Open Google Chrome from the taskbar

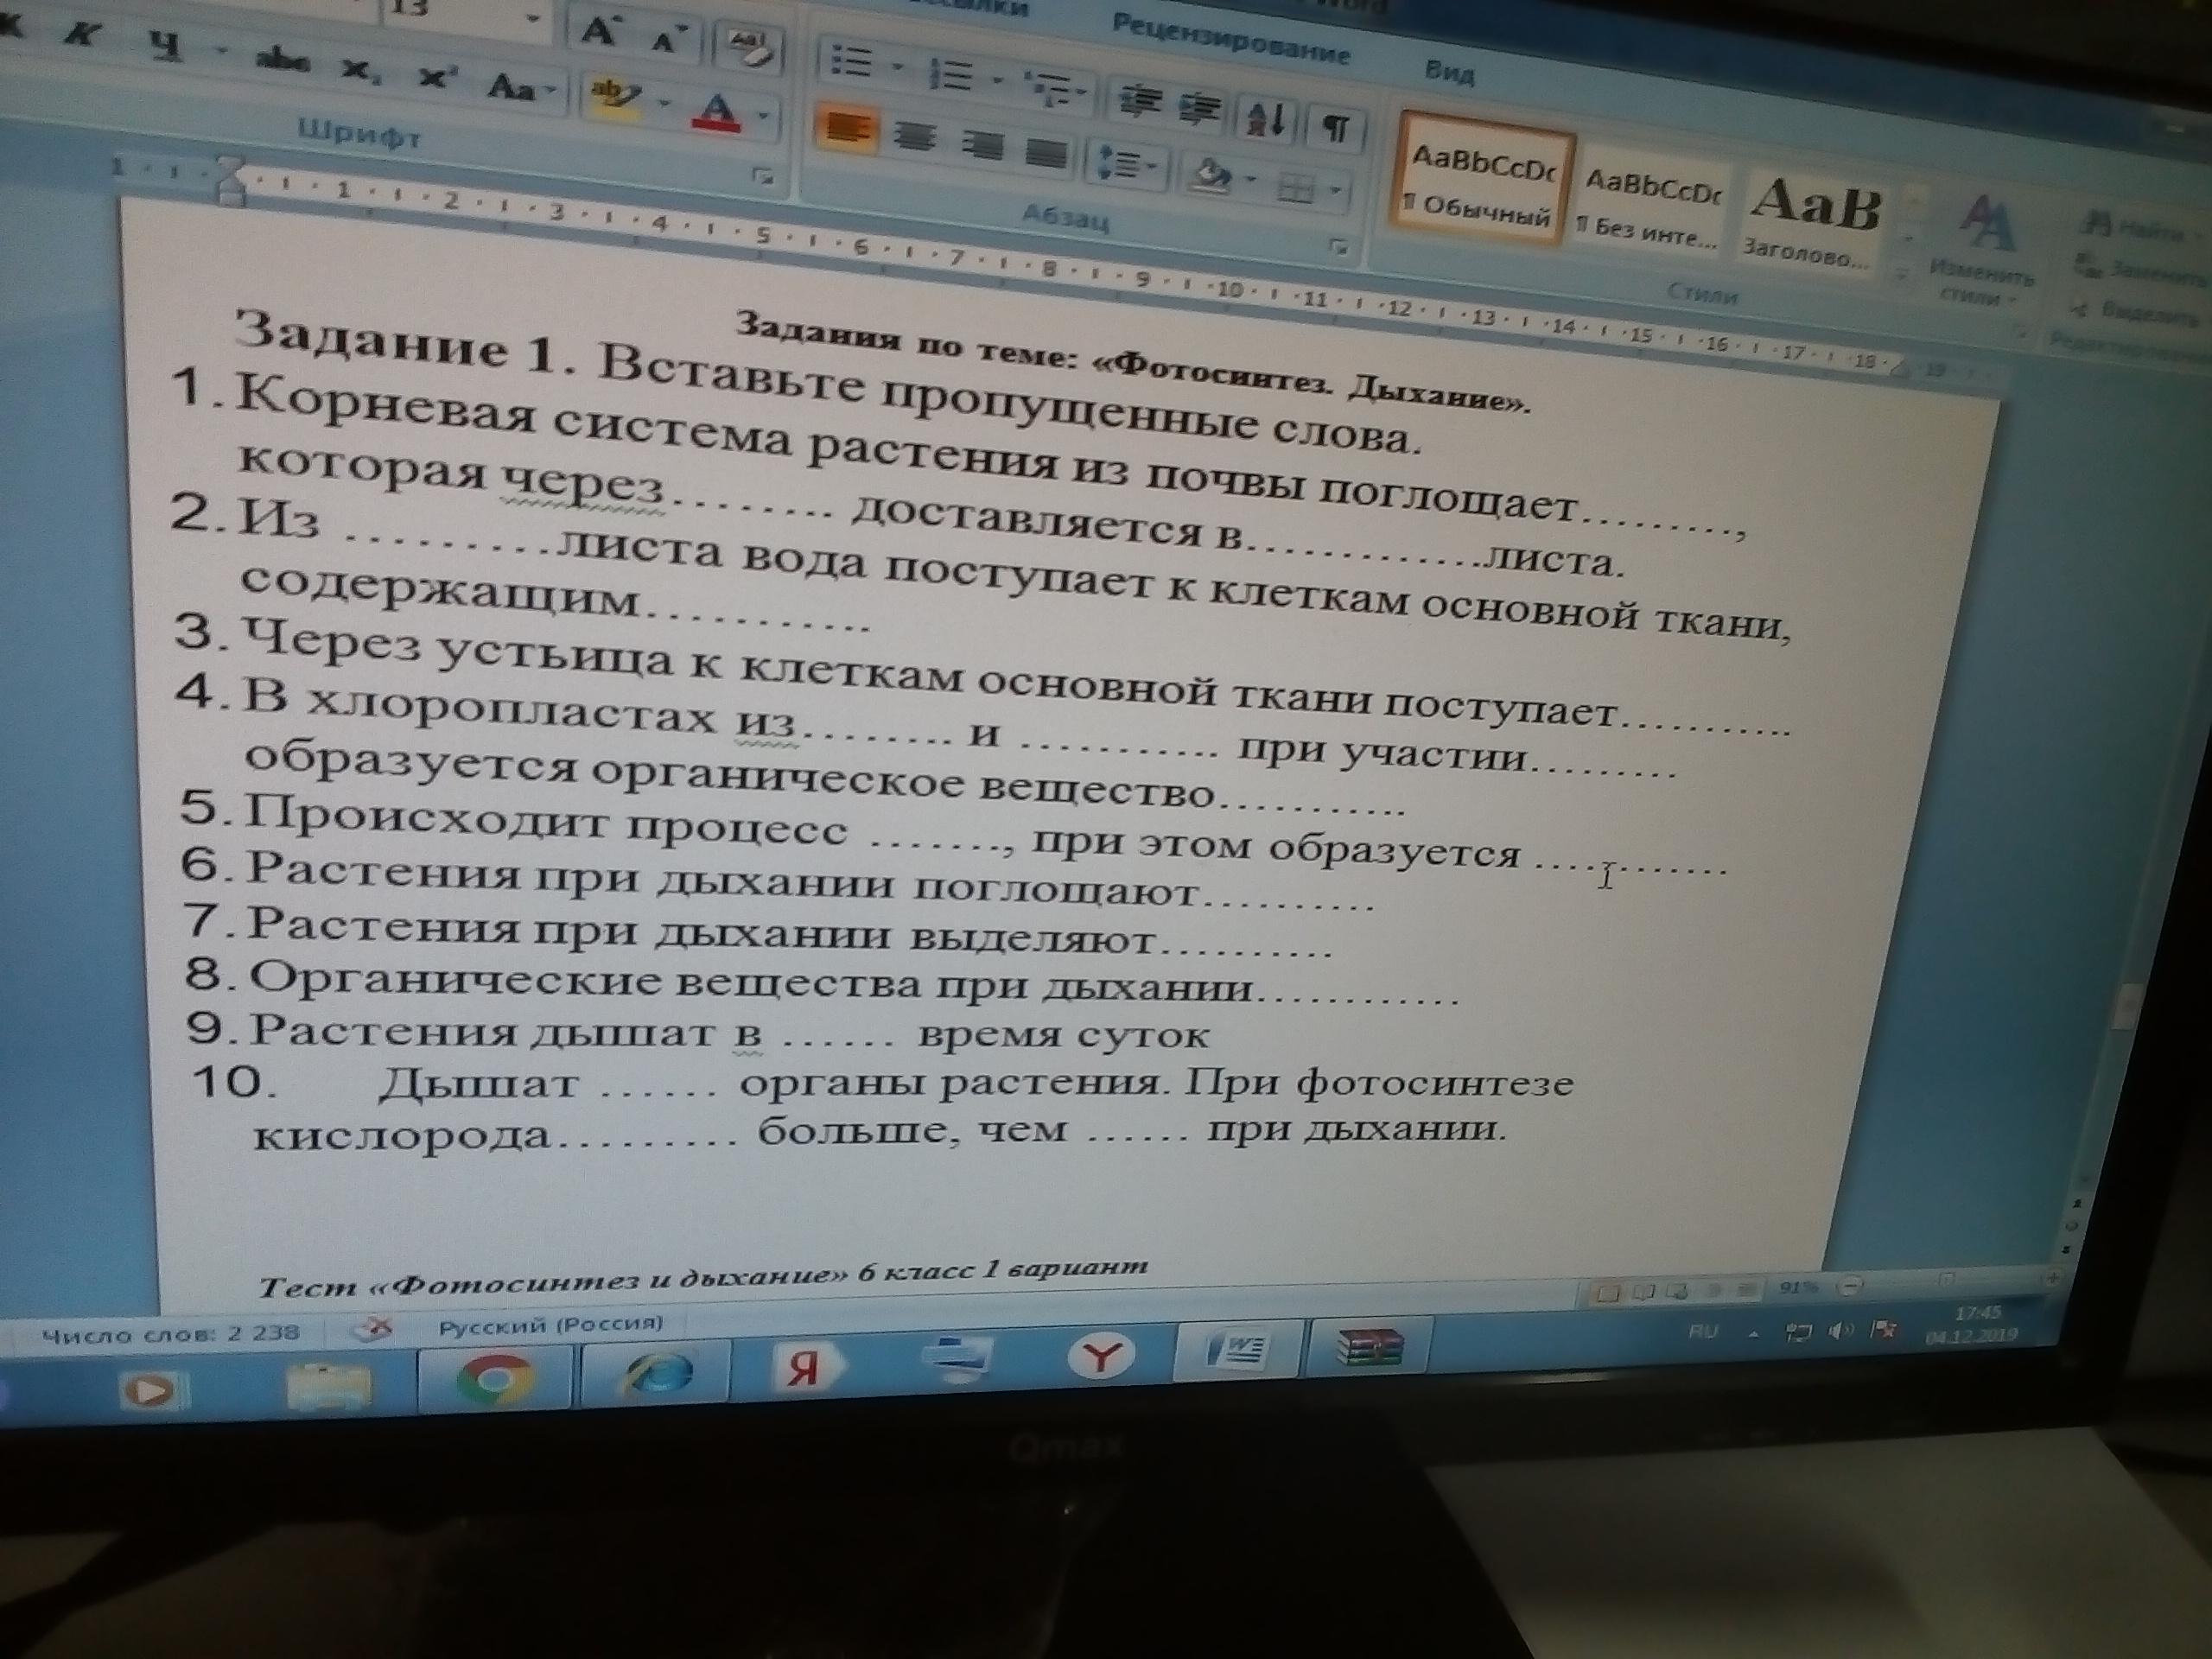[494, 1379]
